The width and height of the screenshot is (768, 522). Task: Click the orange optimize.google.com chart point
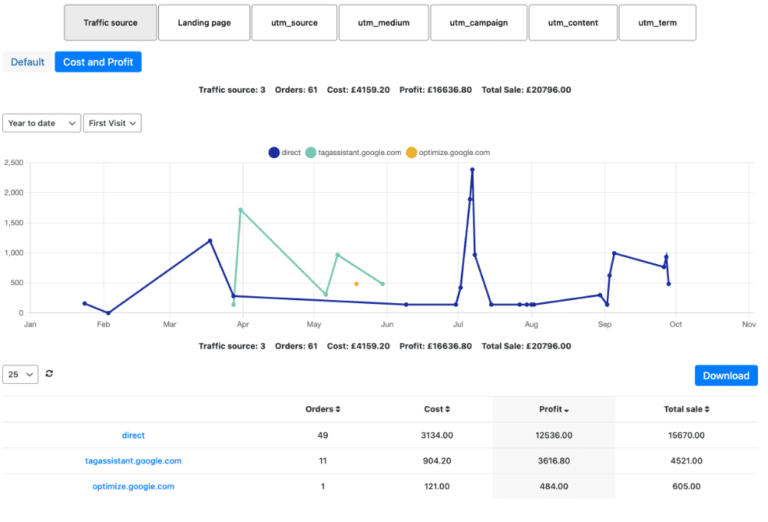[x=357, y=284]
